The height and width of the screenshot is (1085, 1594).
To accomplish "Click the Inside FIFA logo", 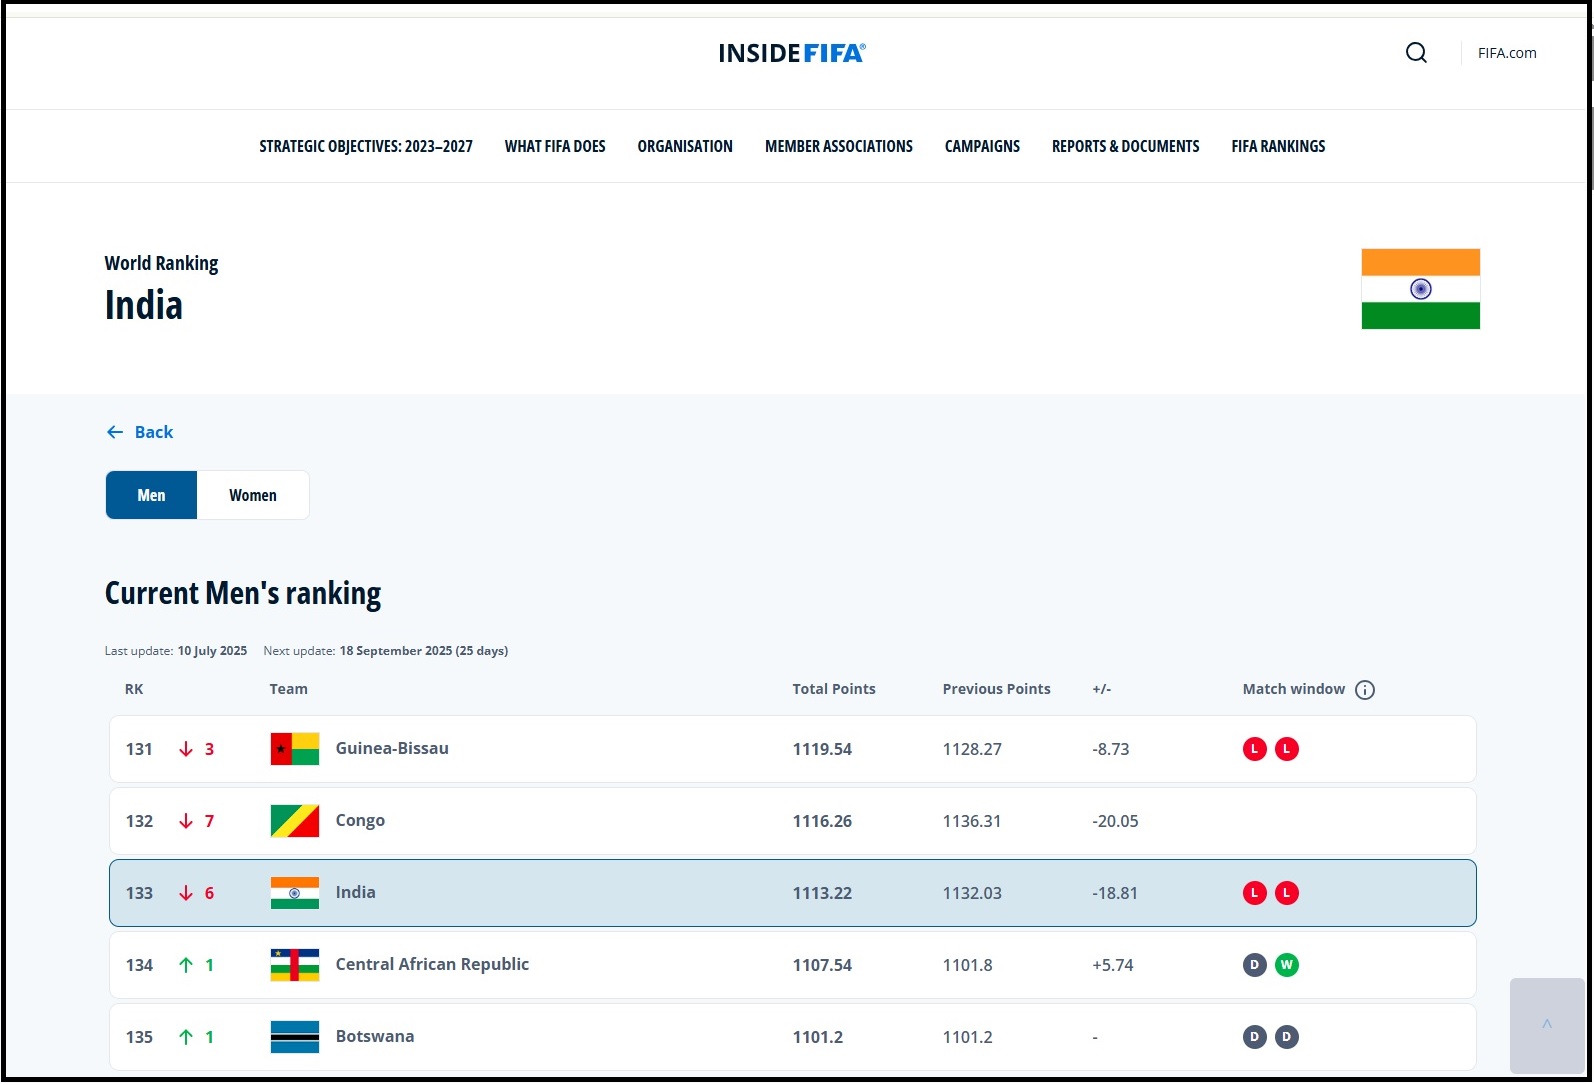I will [792, 53].
